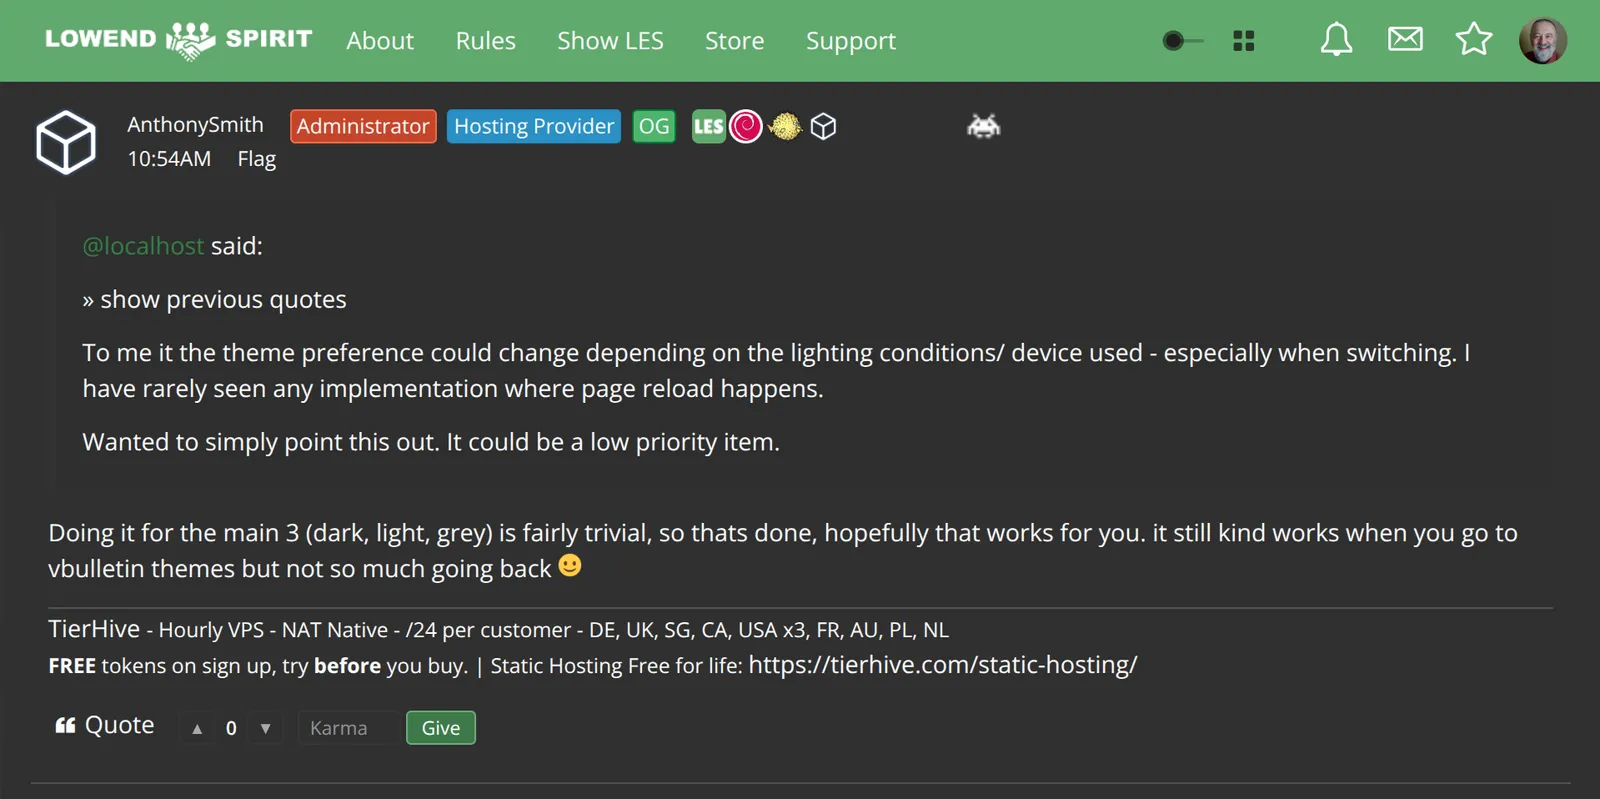
Task: Click the Give karma button
Action: [x=441, y=728]
